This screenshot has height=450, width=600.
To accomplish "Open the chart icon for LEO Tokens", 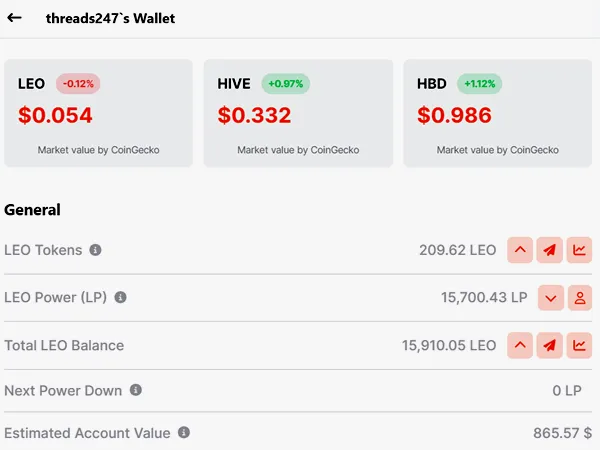I will pos(579,250).
